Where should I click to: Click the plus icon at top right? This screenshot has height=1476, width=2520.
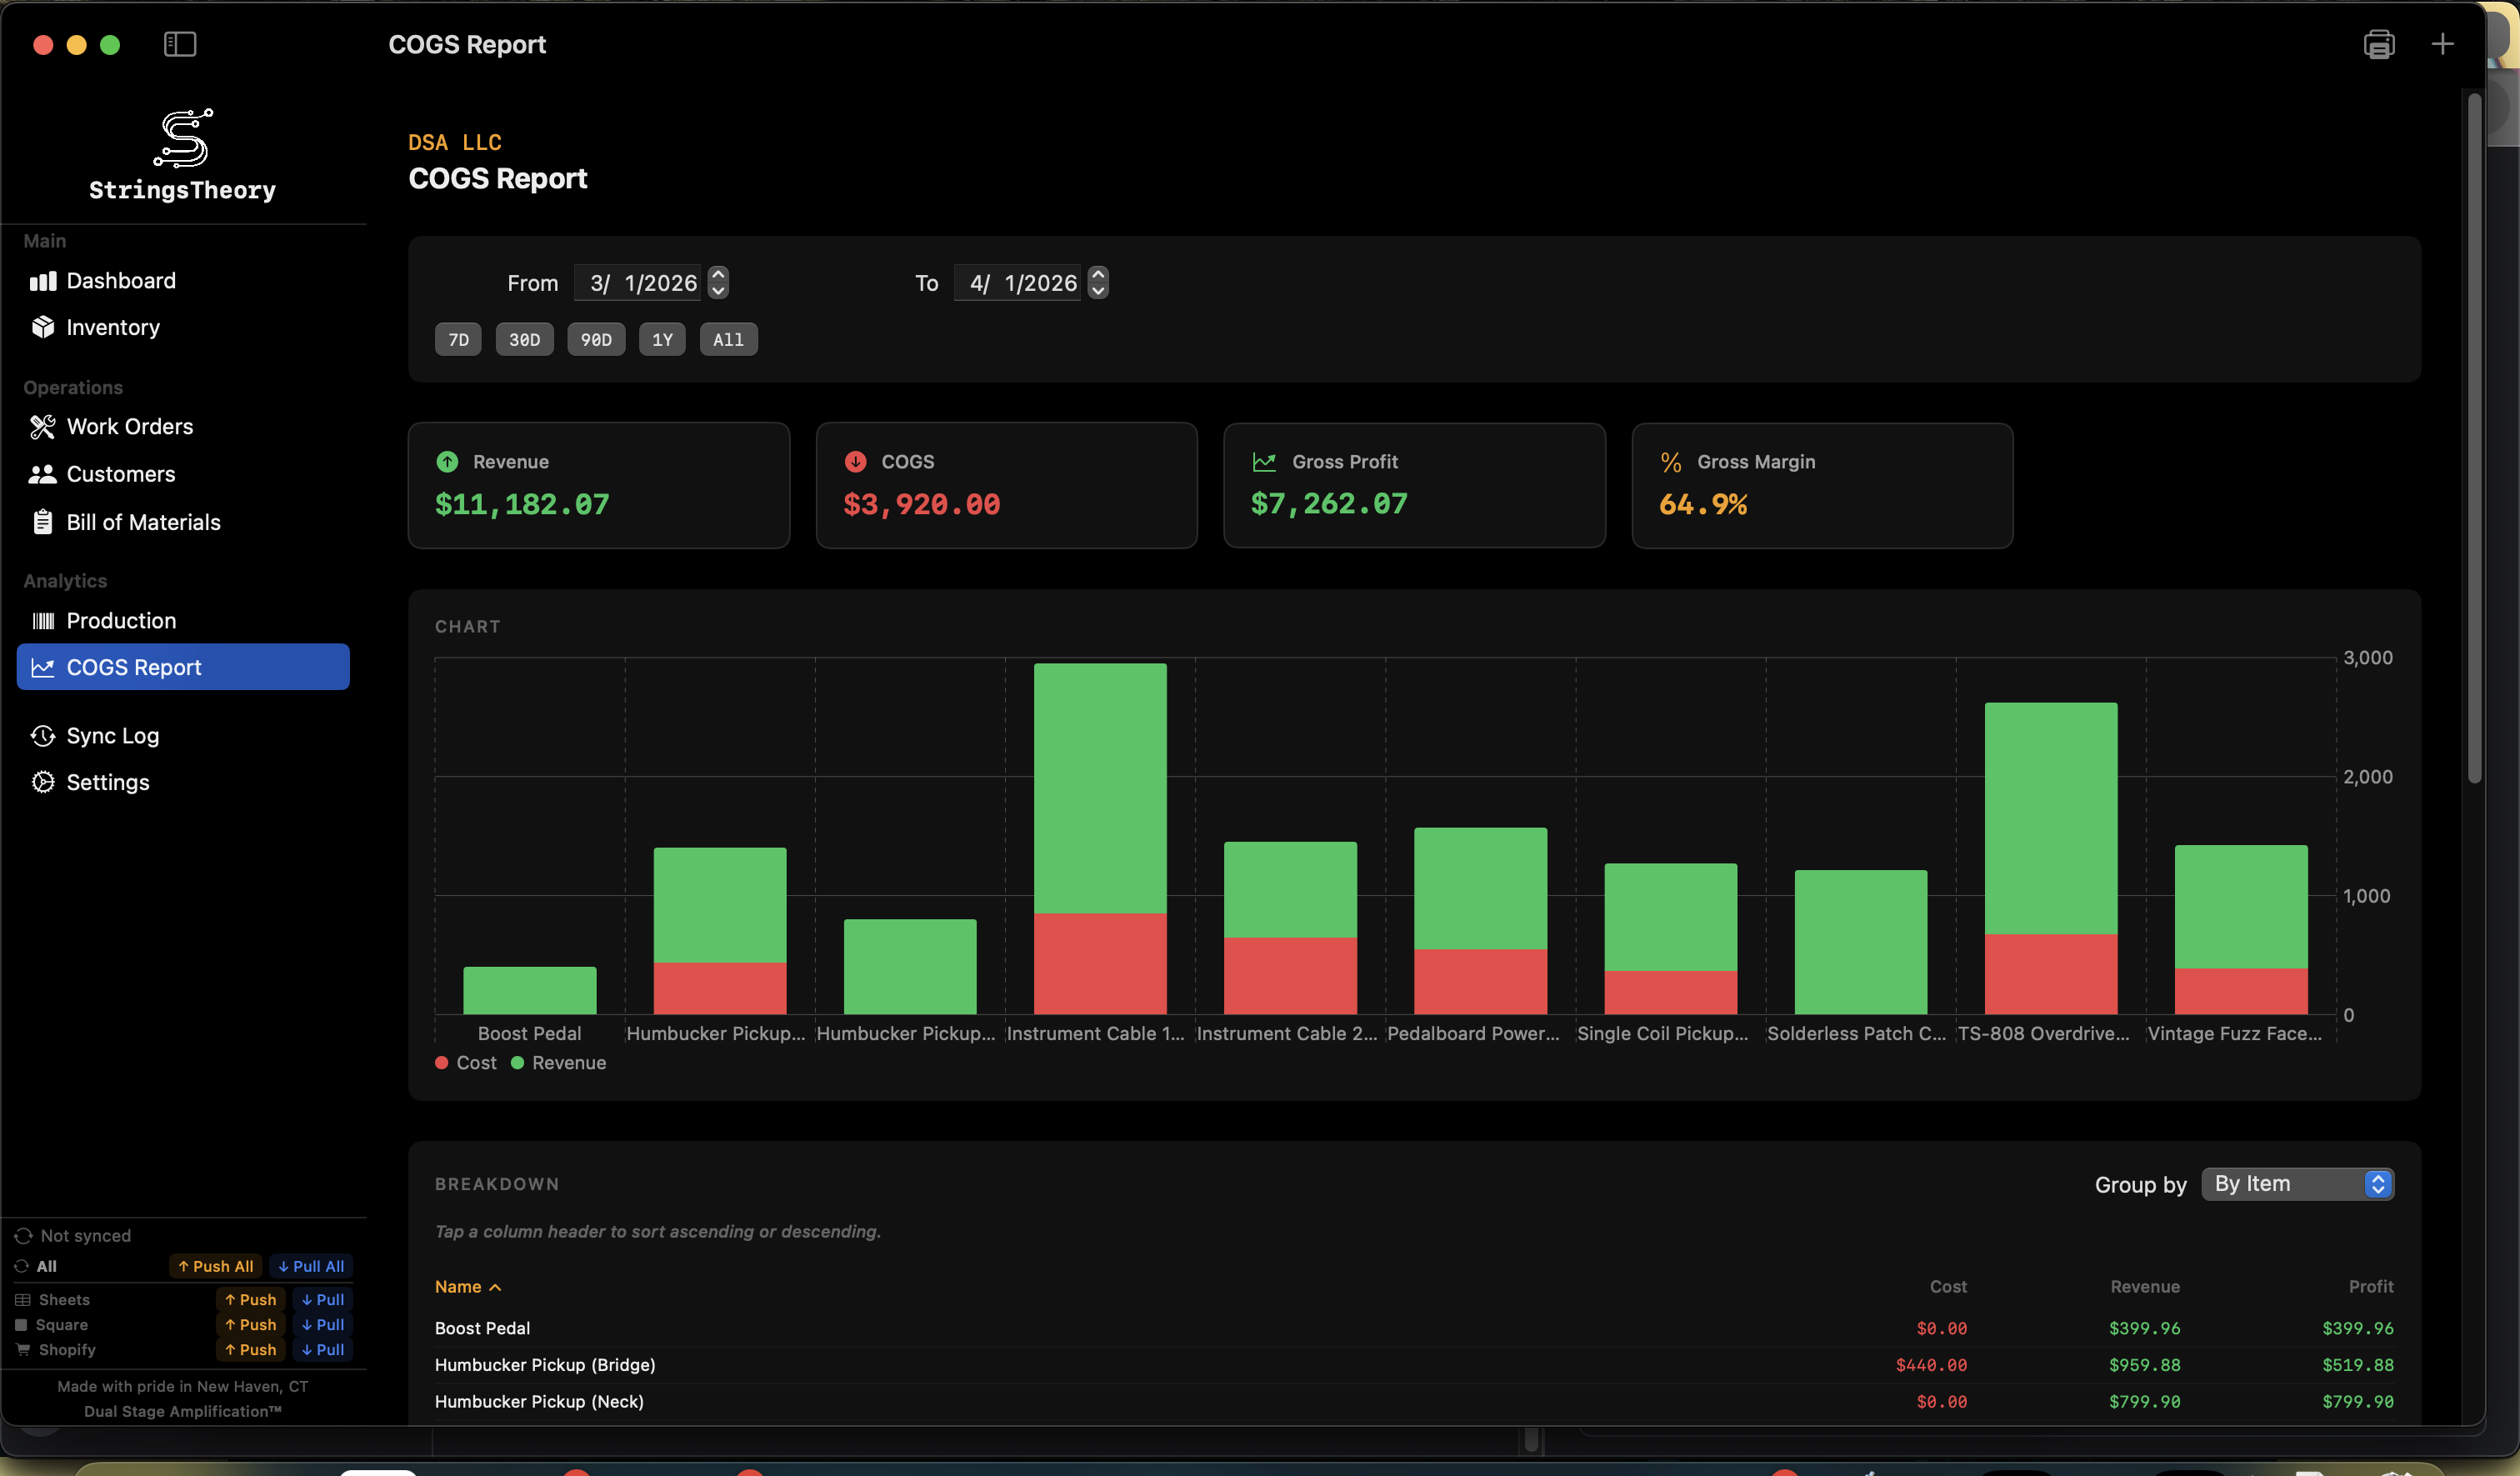pos(2442,44)
